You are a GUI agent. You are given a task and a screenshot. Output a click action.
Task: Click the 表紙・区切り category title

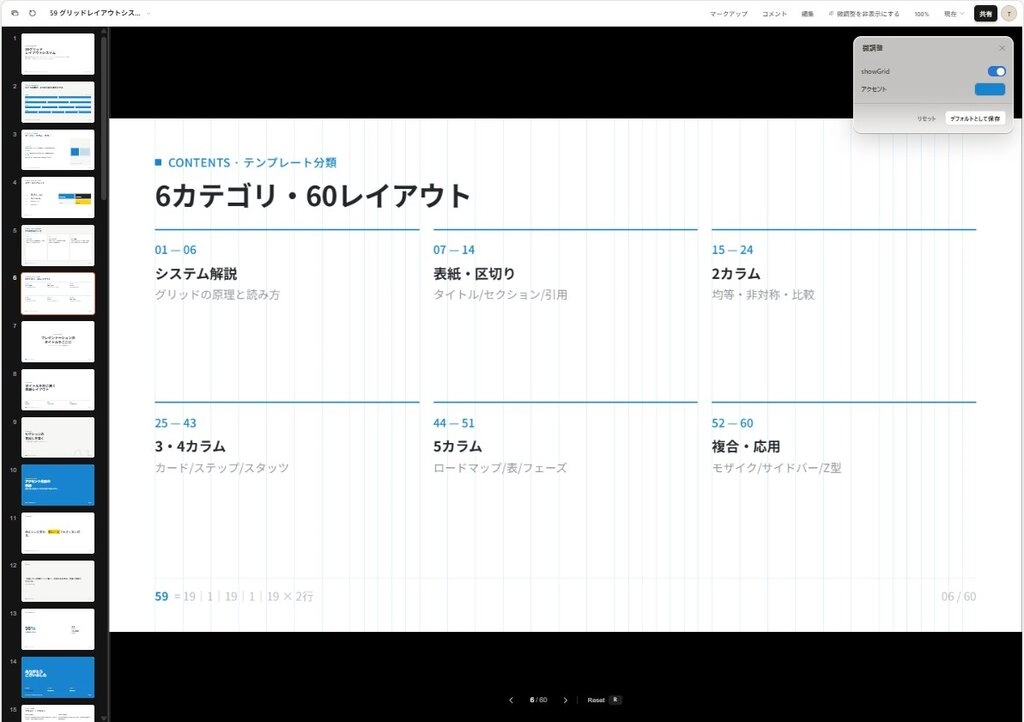coord(474,274)
